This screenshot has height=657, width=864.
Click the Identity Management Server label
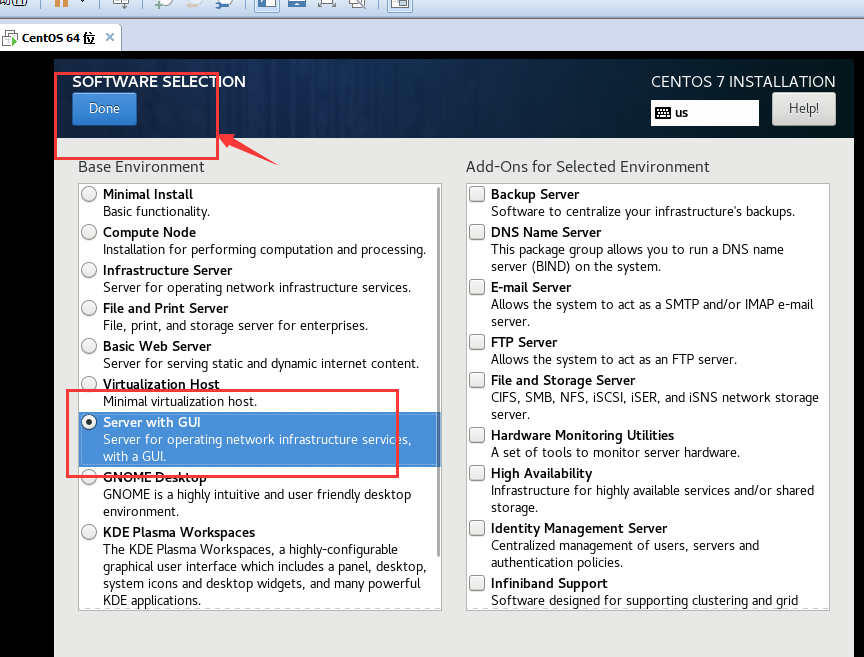coord(579,529)
